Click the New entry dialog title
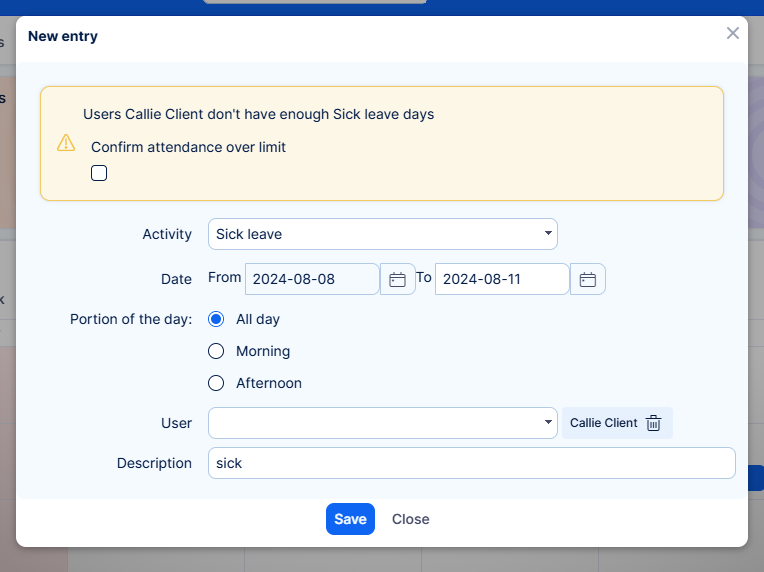The width and height of the screenshot is (764, 572). coord(63,36)
